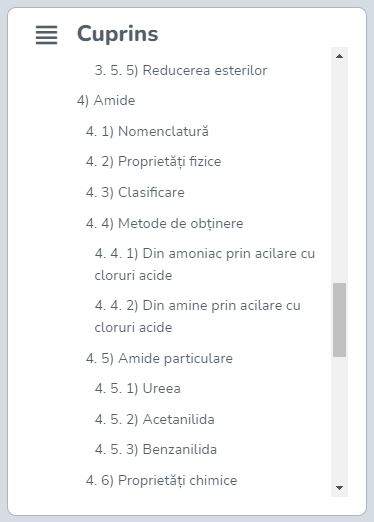Image resolution: width=374 pixels, height=522 pixels.
Task: Click the hamburger menu icon beside Cuprins
Action: (x=46, y=35)
